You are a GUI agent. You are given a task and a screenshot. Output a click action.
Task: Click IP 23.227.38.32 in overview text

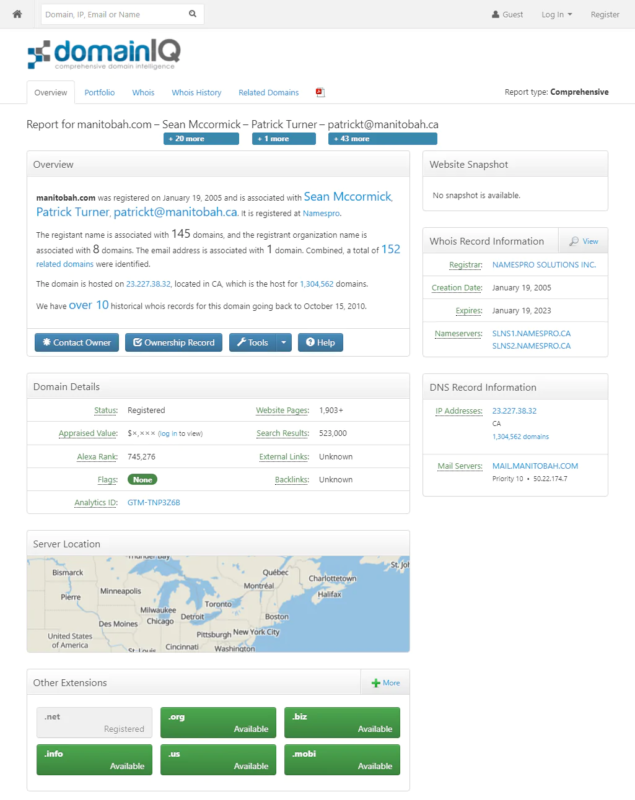pos(148,284)
